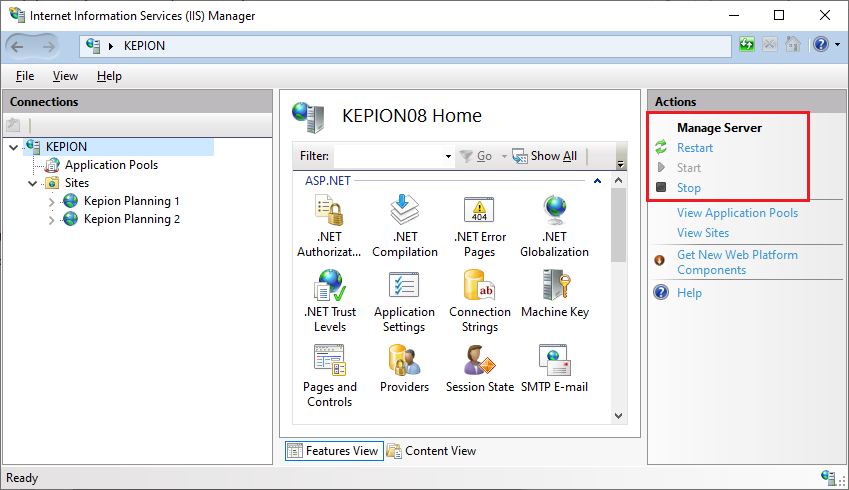Viewport: 849px width, 490px height.
Task: Click the green Refresh page icon
Action: (747, 44)
